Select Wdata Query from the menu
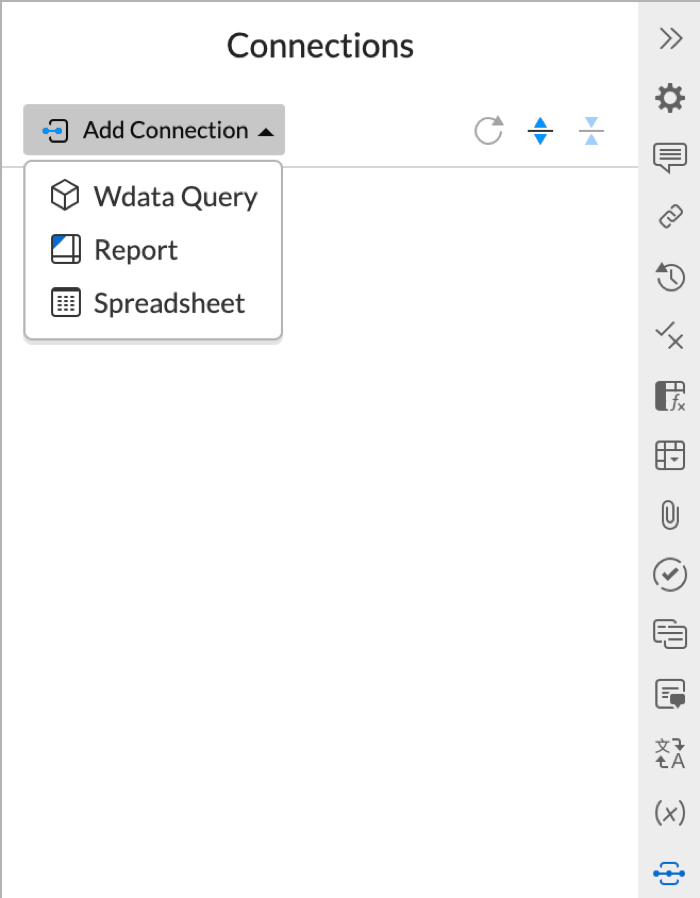This screenshot has width=700, height=898. (x=153, y=196)
